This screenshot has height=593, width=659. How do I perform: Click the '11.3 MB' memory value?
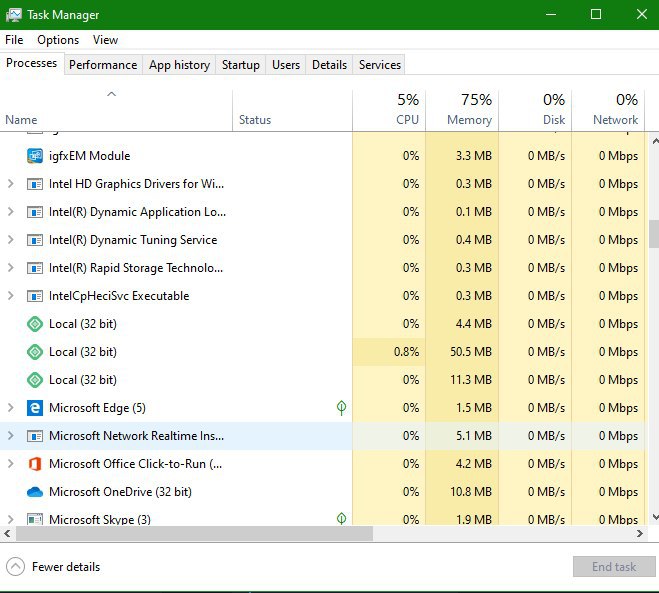point(471,380)
